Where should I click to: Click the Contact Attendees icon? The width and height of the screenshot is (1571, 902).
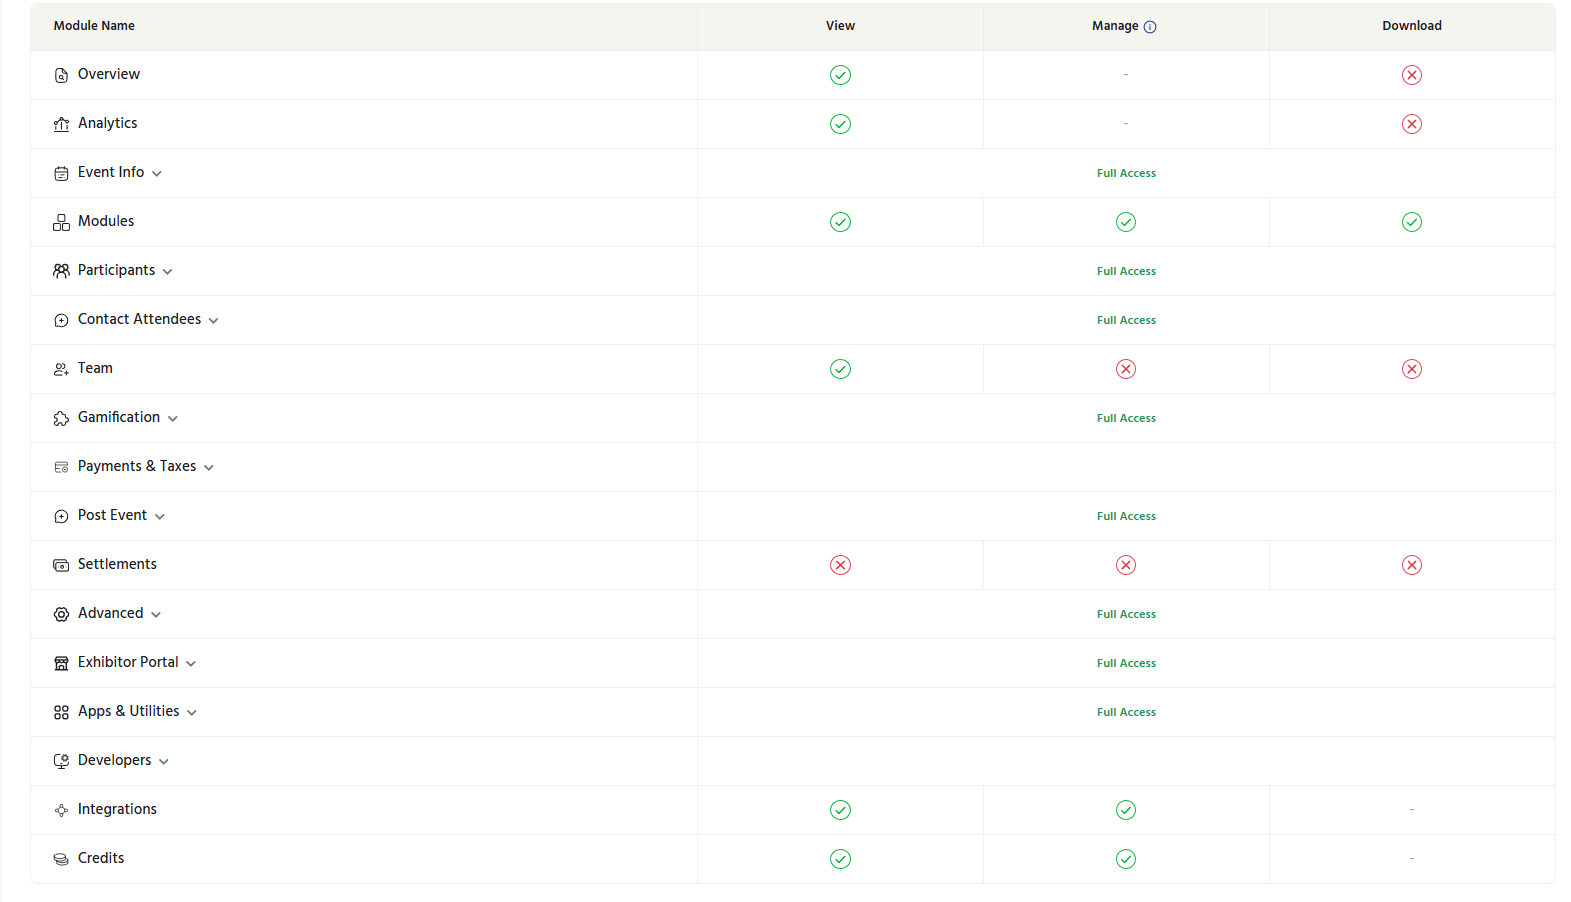click(61, 320)
